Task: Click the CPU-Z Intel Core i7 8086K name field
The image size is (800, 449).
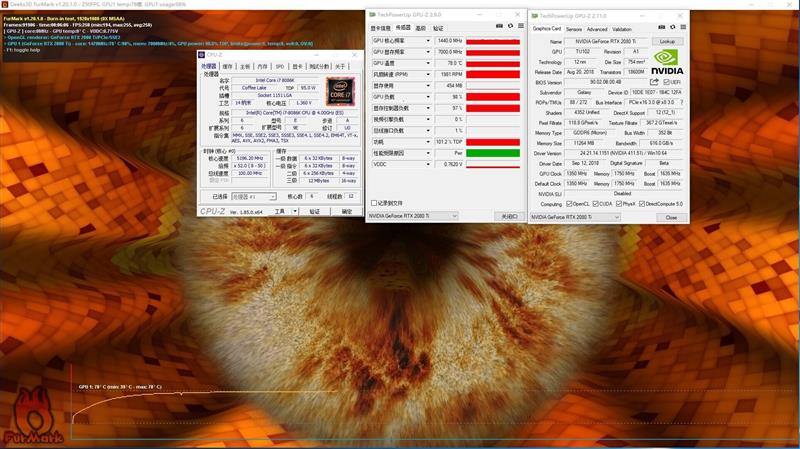Action: pyautogui.click(x=276, y=81)
